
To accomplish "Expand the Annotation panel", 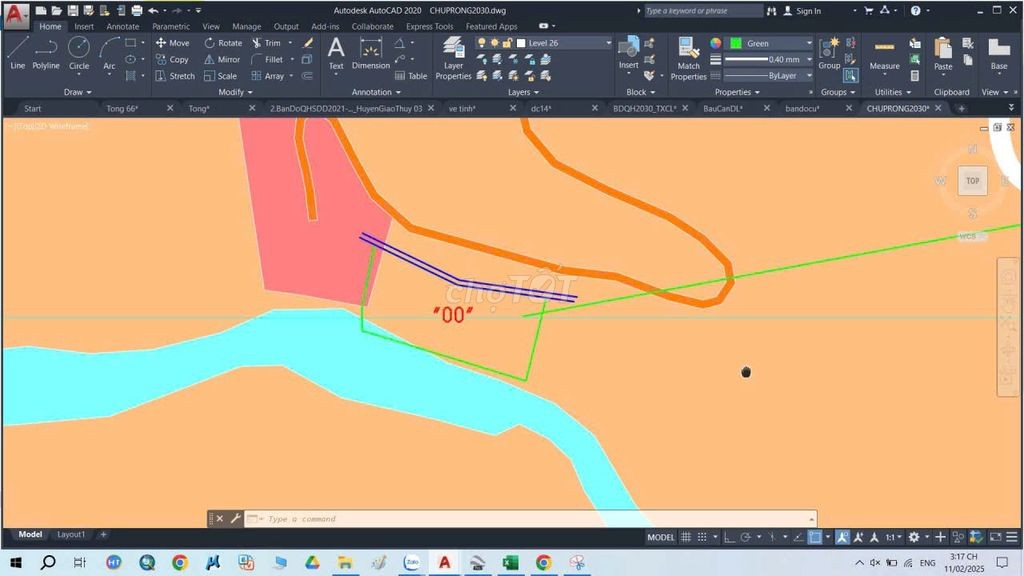I will pos(376,92).
